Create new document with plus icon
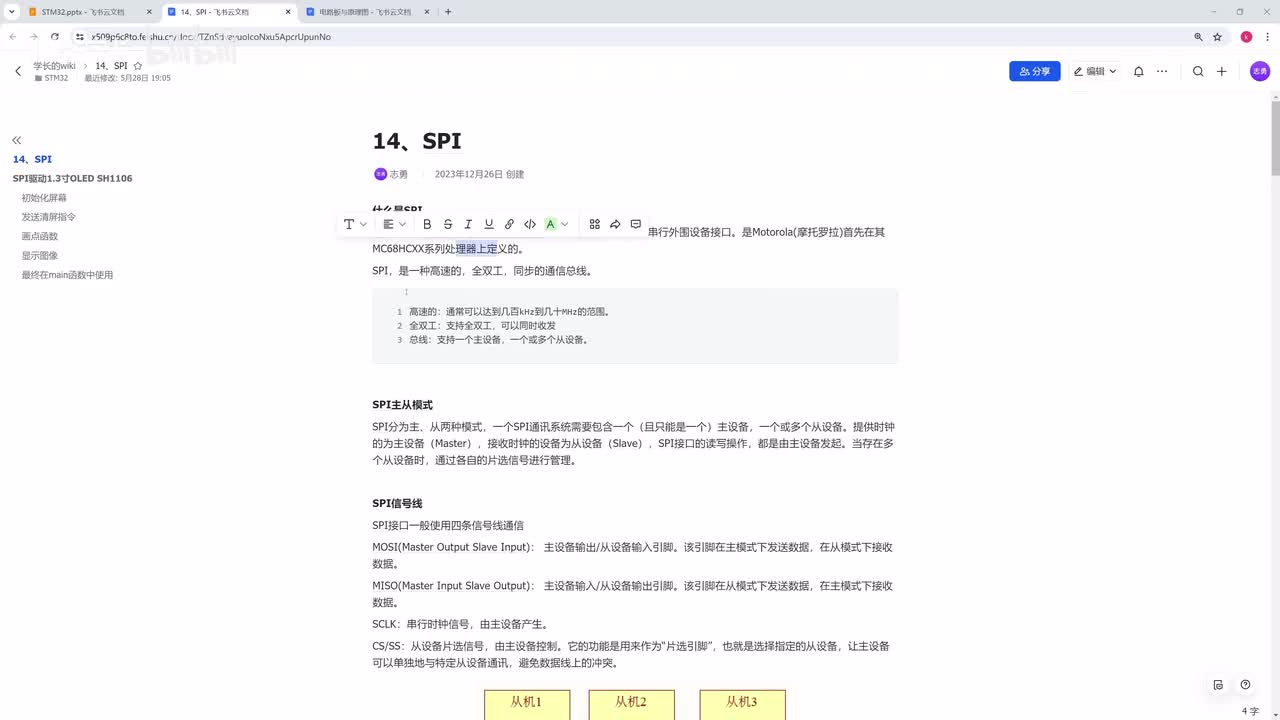This screenshot has height=720, width=1280. tap(1222, 71)
